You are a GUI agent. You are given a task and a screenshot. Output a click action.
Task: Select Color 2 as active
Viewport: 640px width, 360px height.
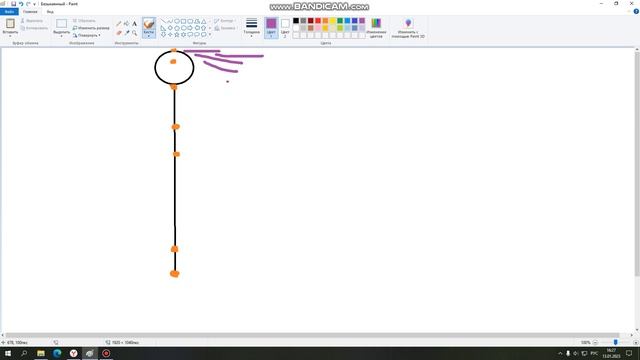pyautogui.click(x=285, y=28)
